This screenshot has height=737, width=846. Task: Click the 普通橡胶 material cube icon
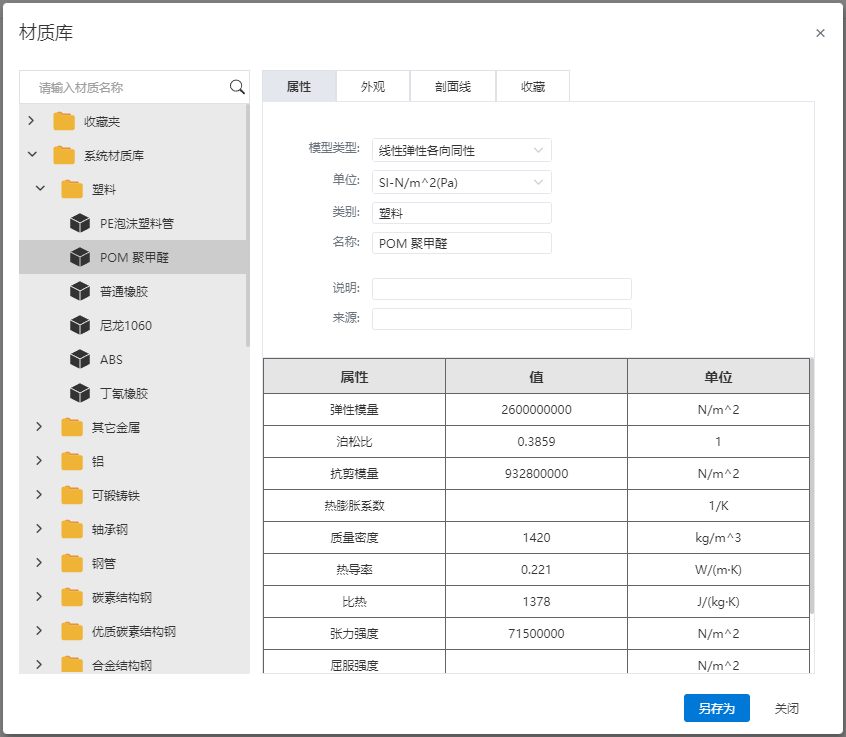click(80, 291)
